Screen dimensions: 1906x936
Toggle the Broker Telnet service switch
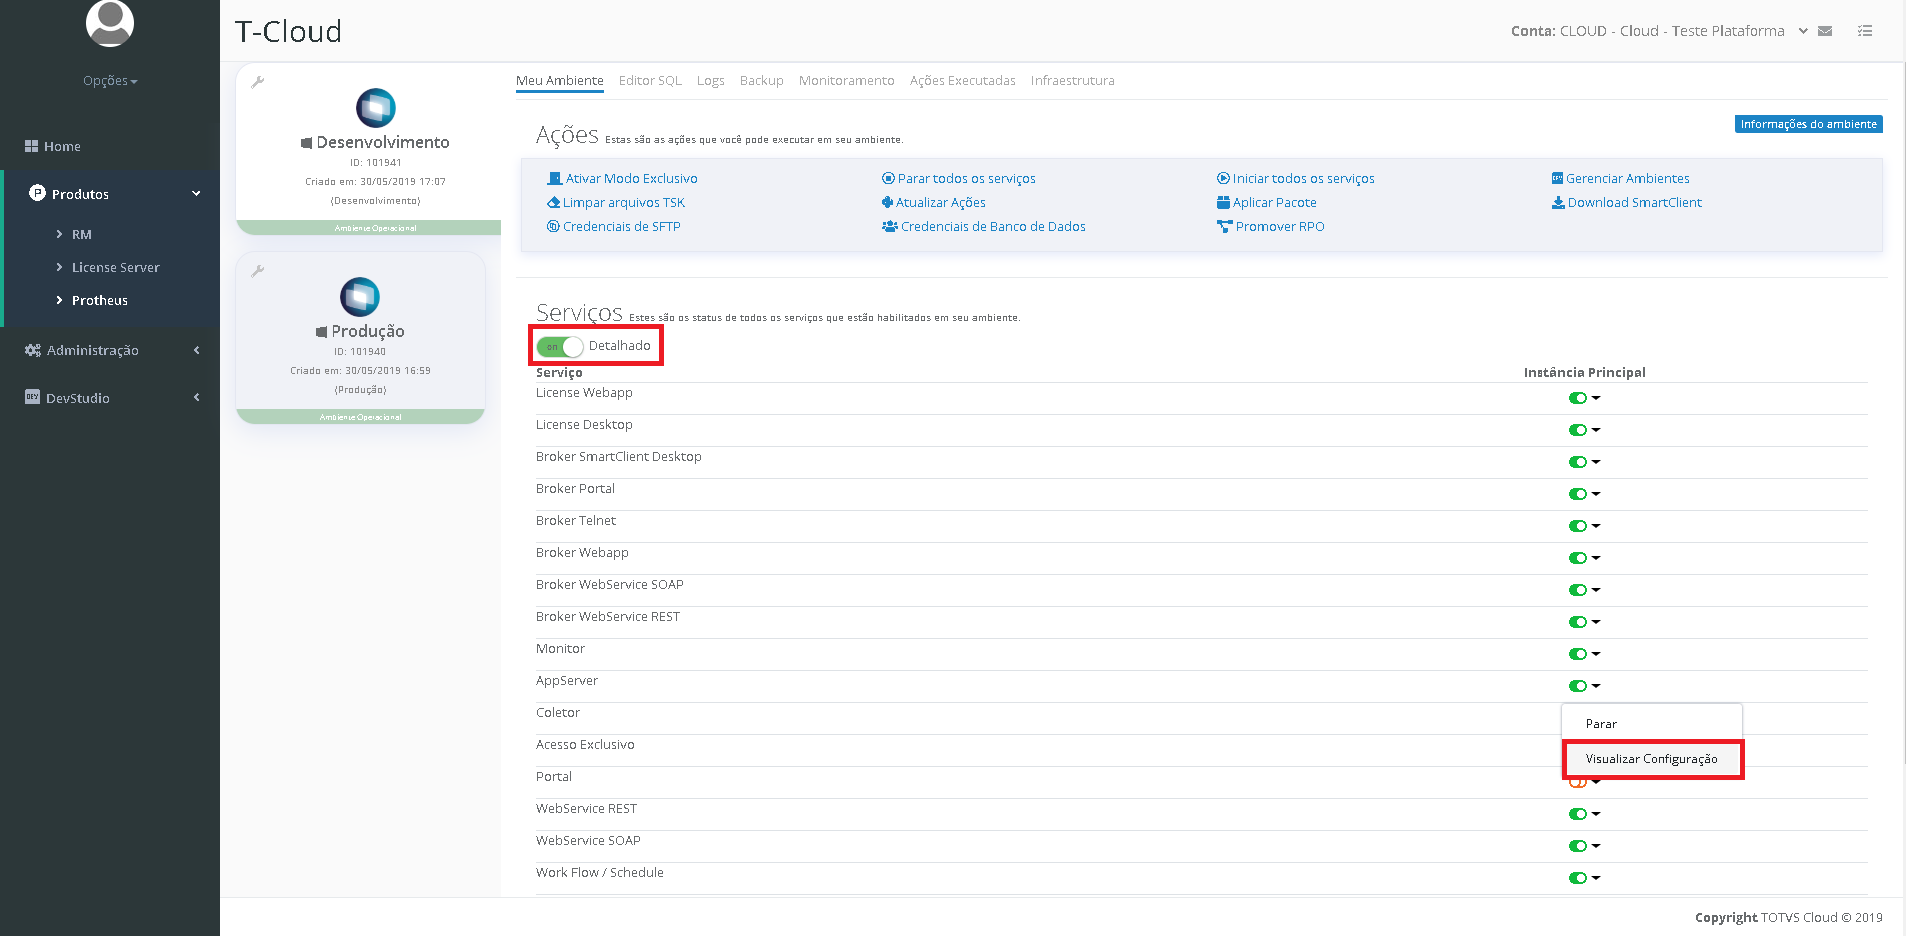[x=1578, y=526]
